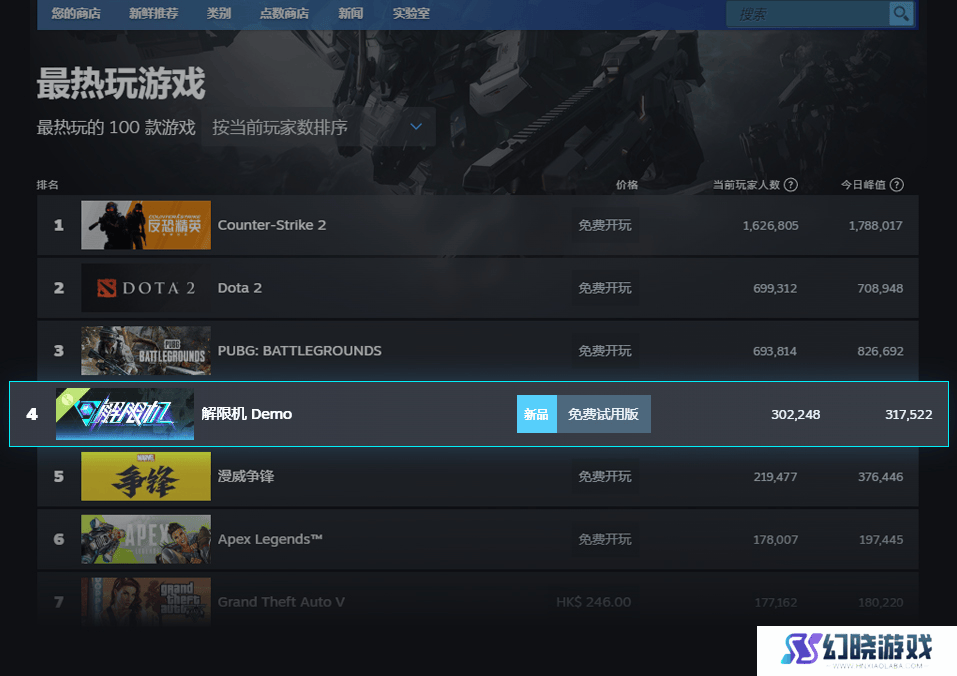Screen dimensions: 957x676
Task: Click the peak value 1,788,017
Action: (x=875, y=226)
